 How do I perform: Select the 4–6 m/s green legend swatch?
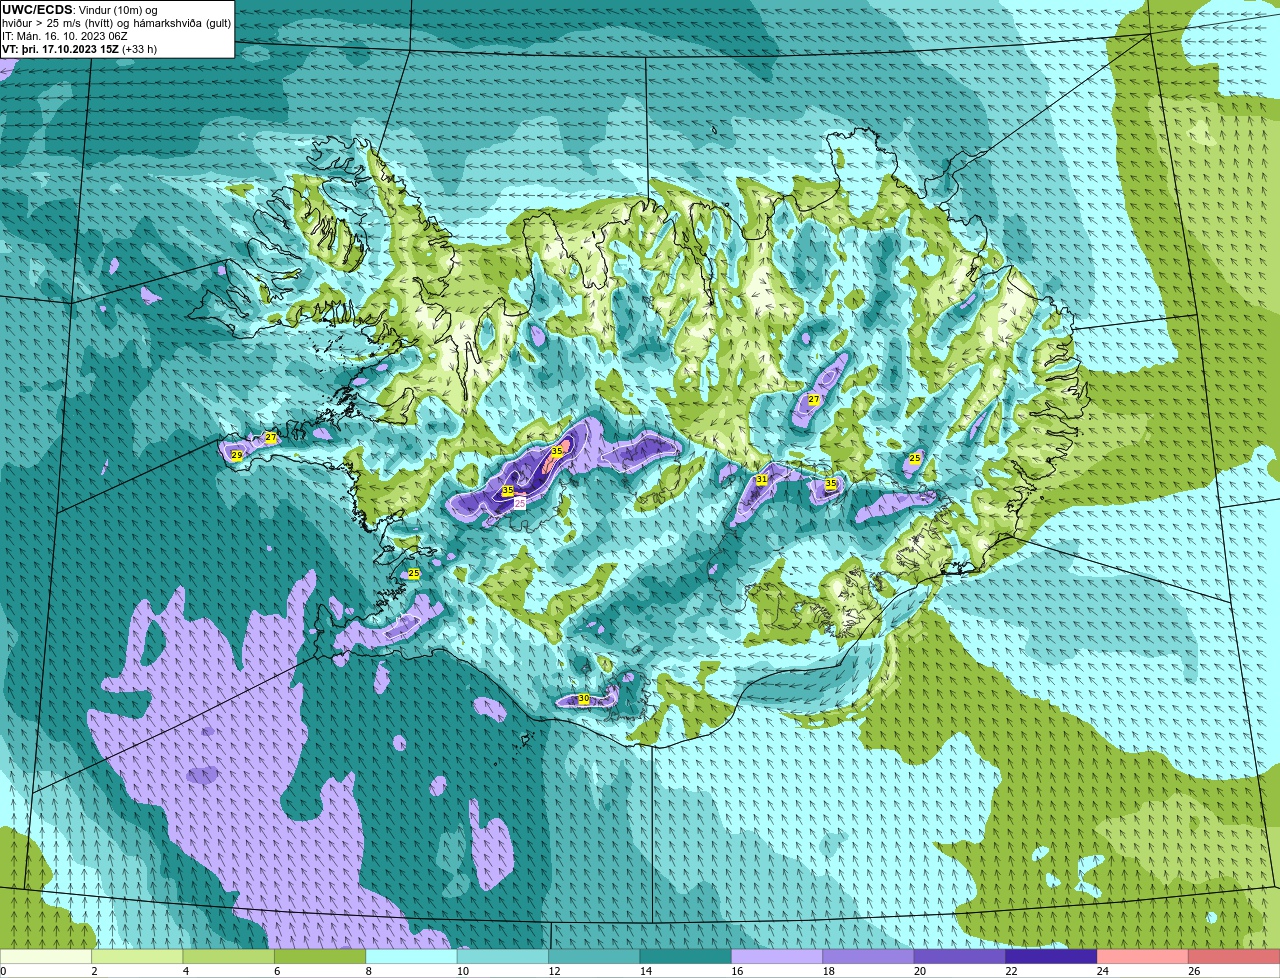coord(229,957)
